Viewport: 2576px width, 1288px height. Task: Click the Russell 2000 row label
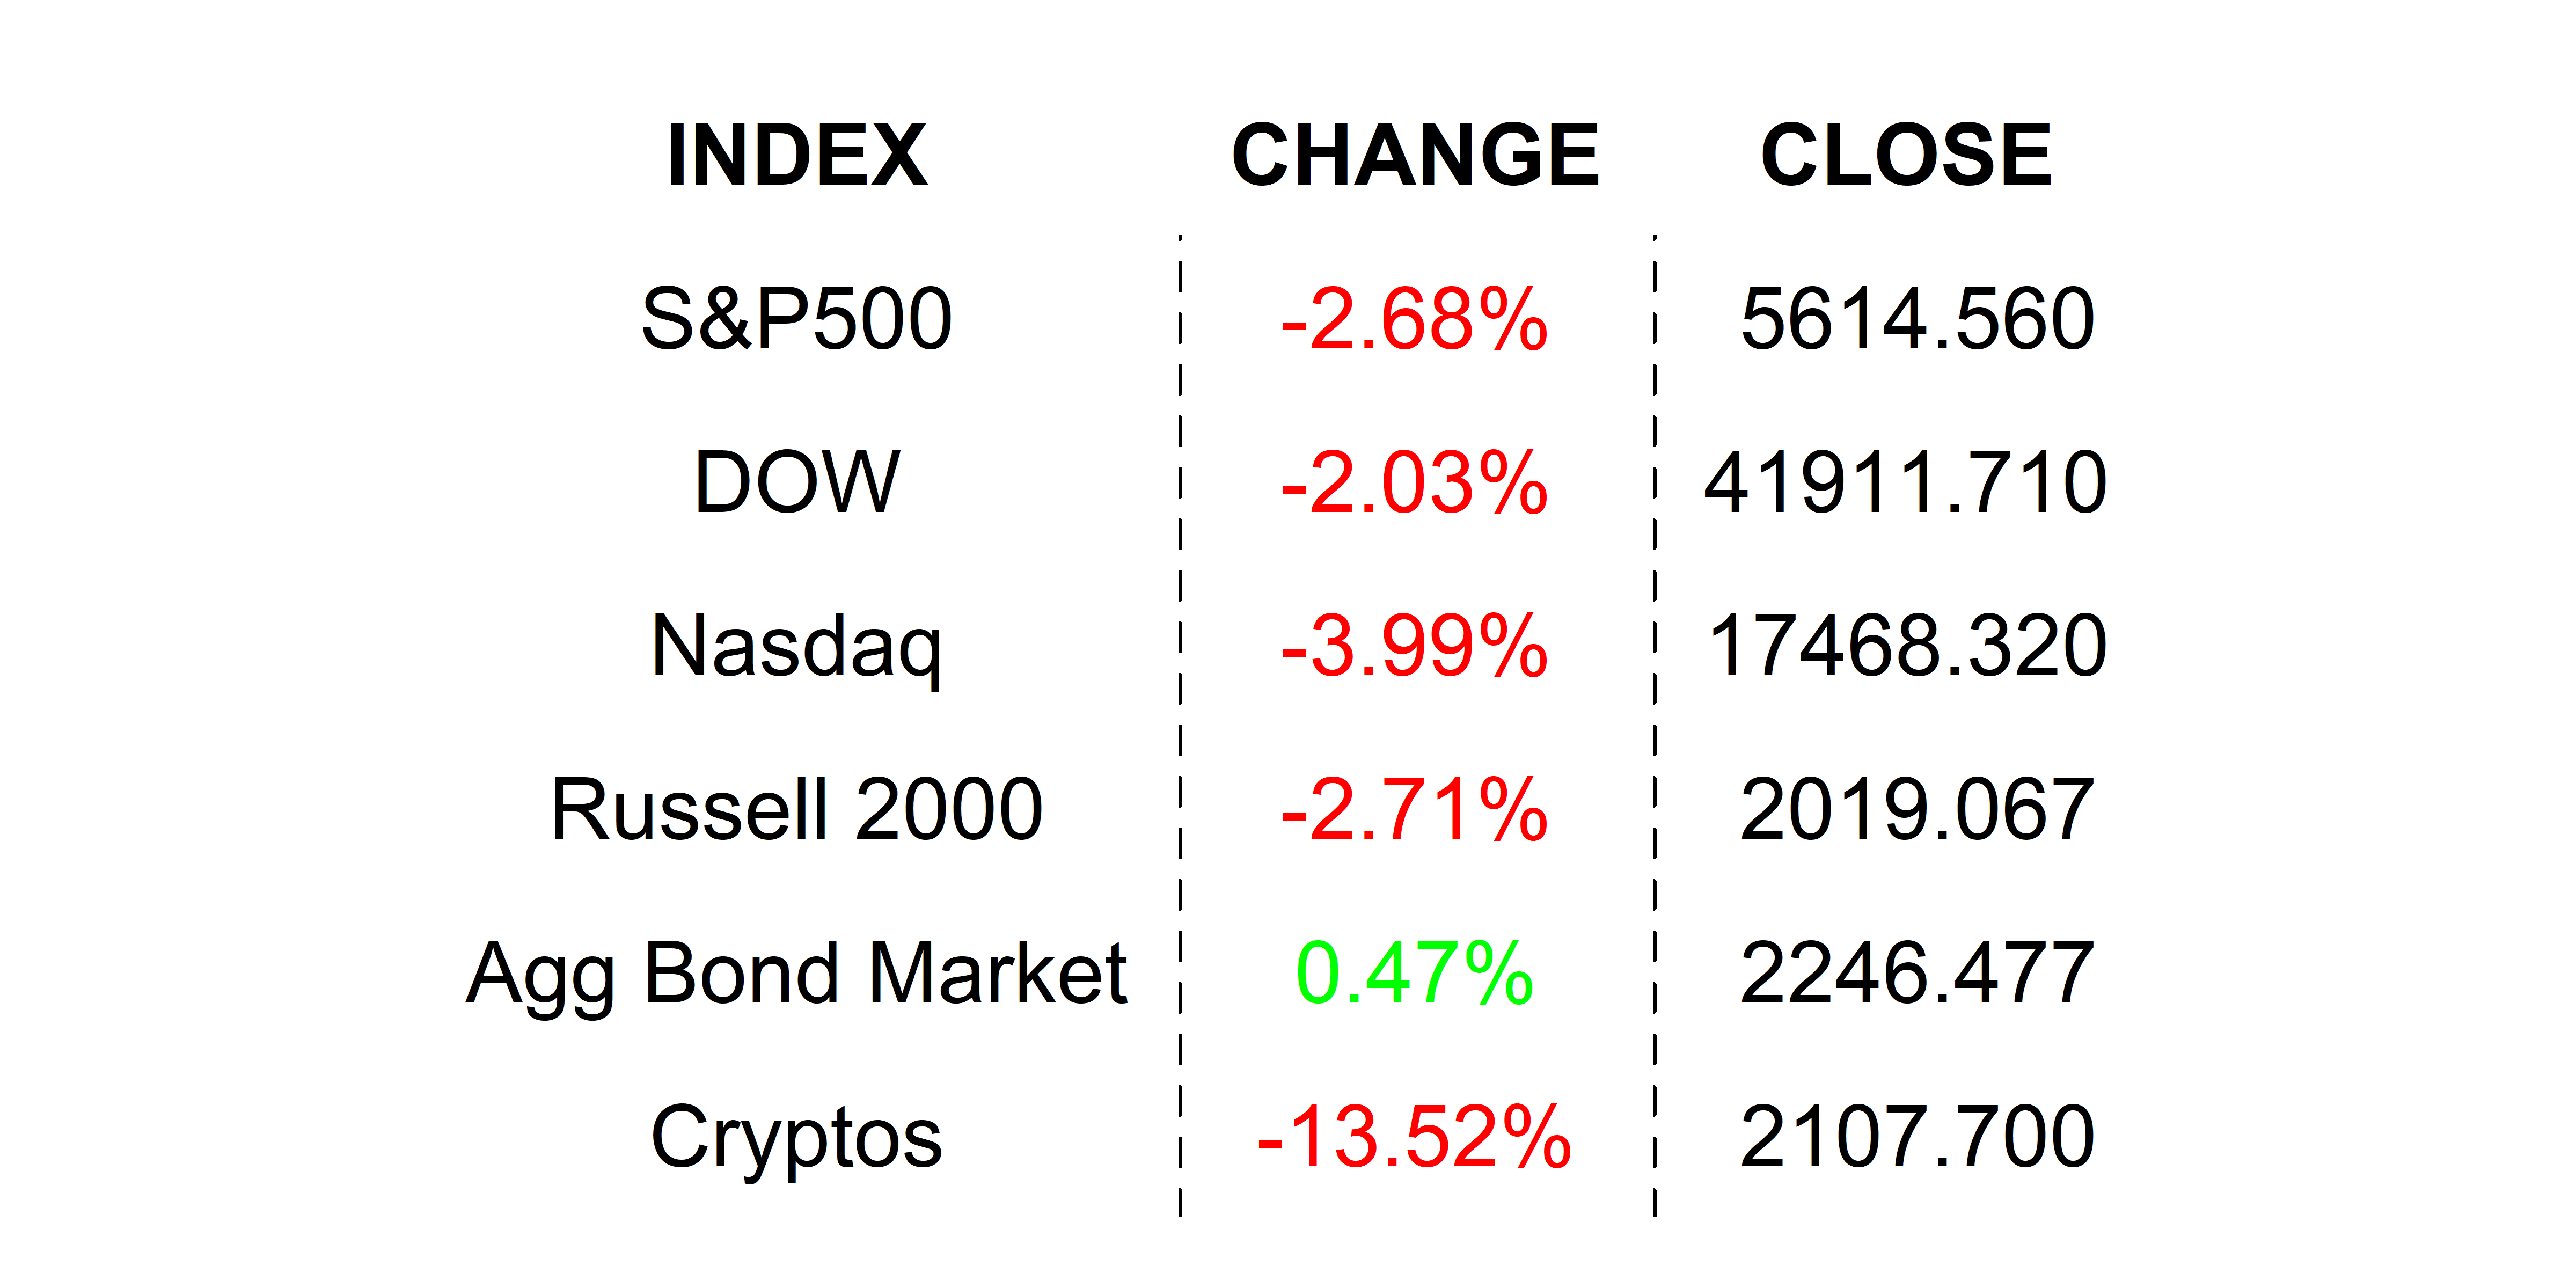pos(797,809)
